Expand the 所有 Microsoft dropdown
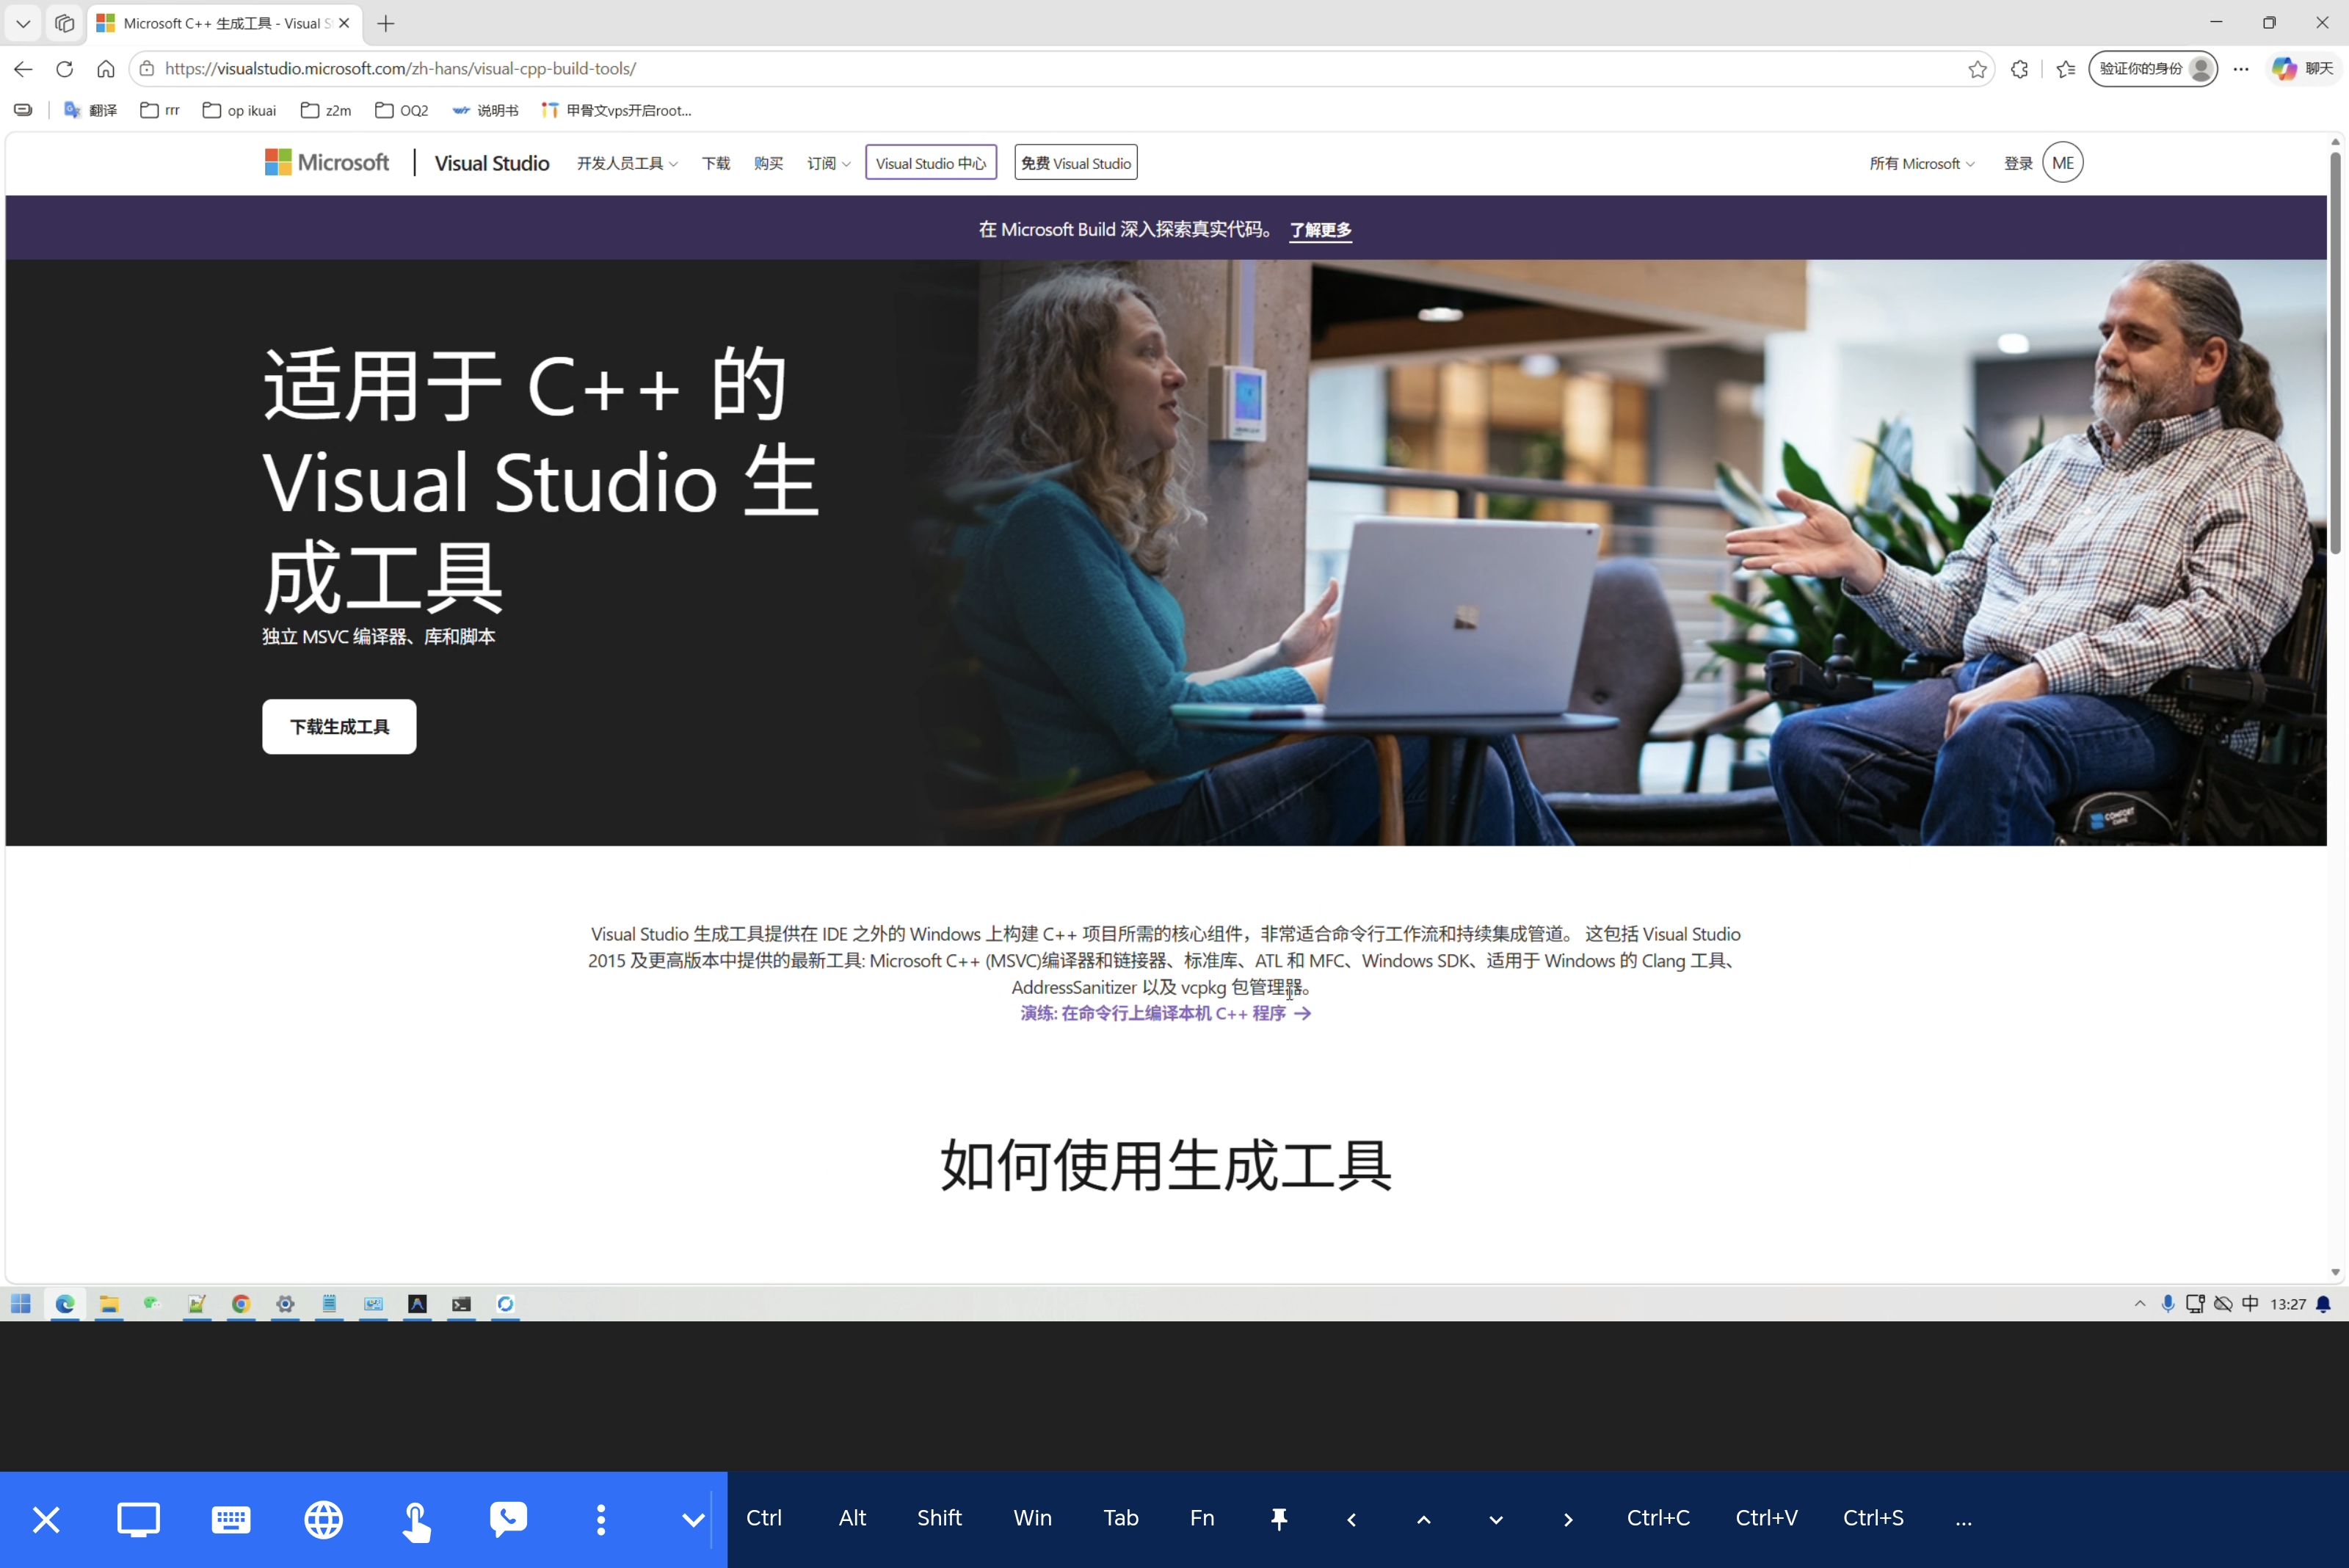 (1922, 163)
